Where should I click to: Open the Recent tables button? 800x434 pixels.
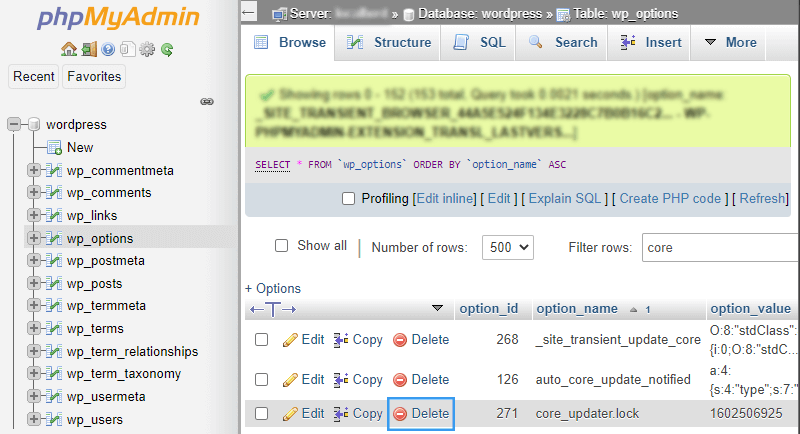coord(34,76)
